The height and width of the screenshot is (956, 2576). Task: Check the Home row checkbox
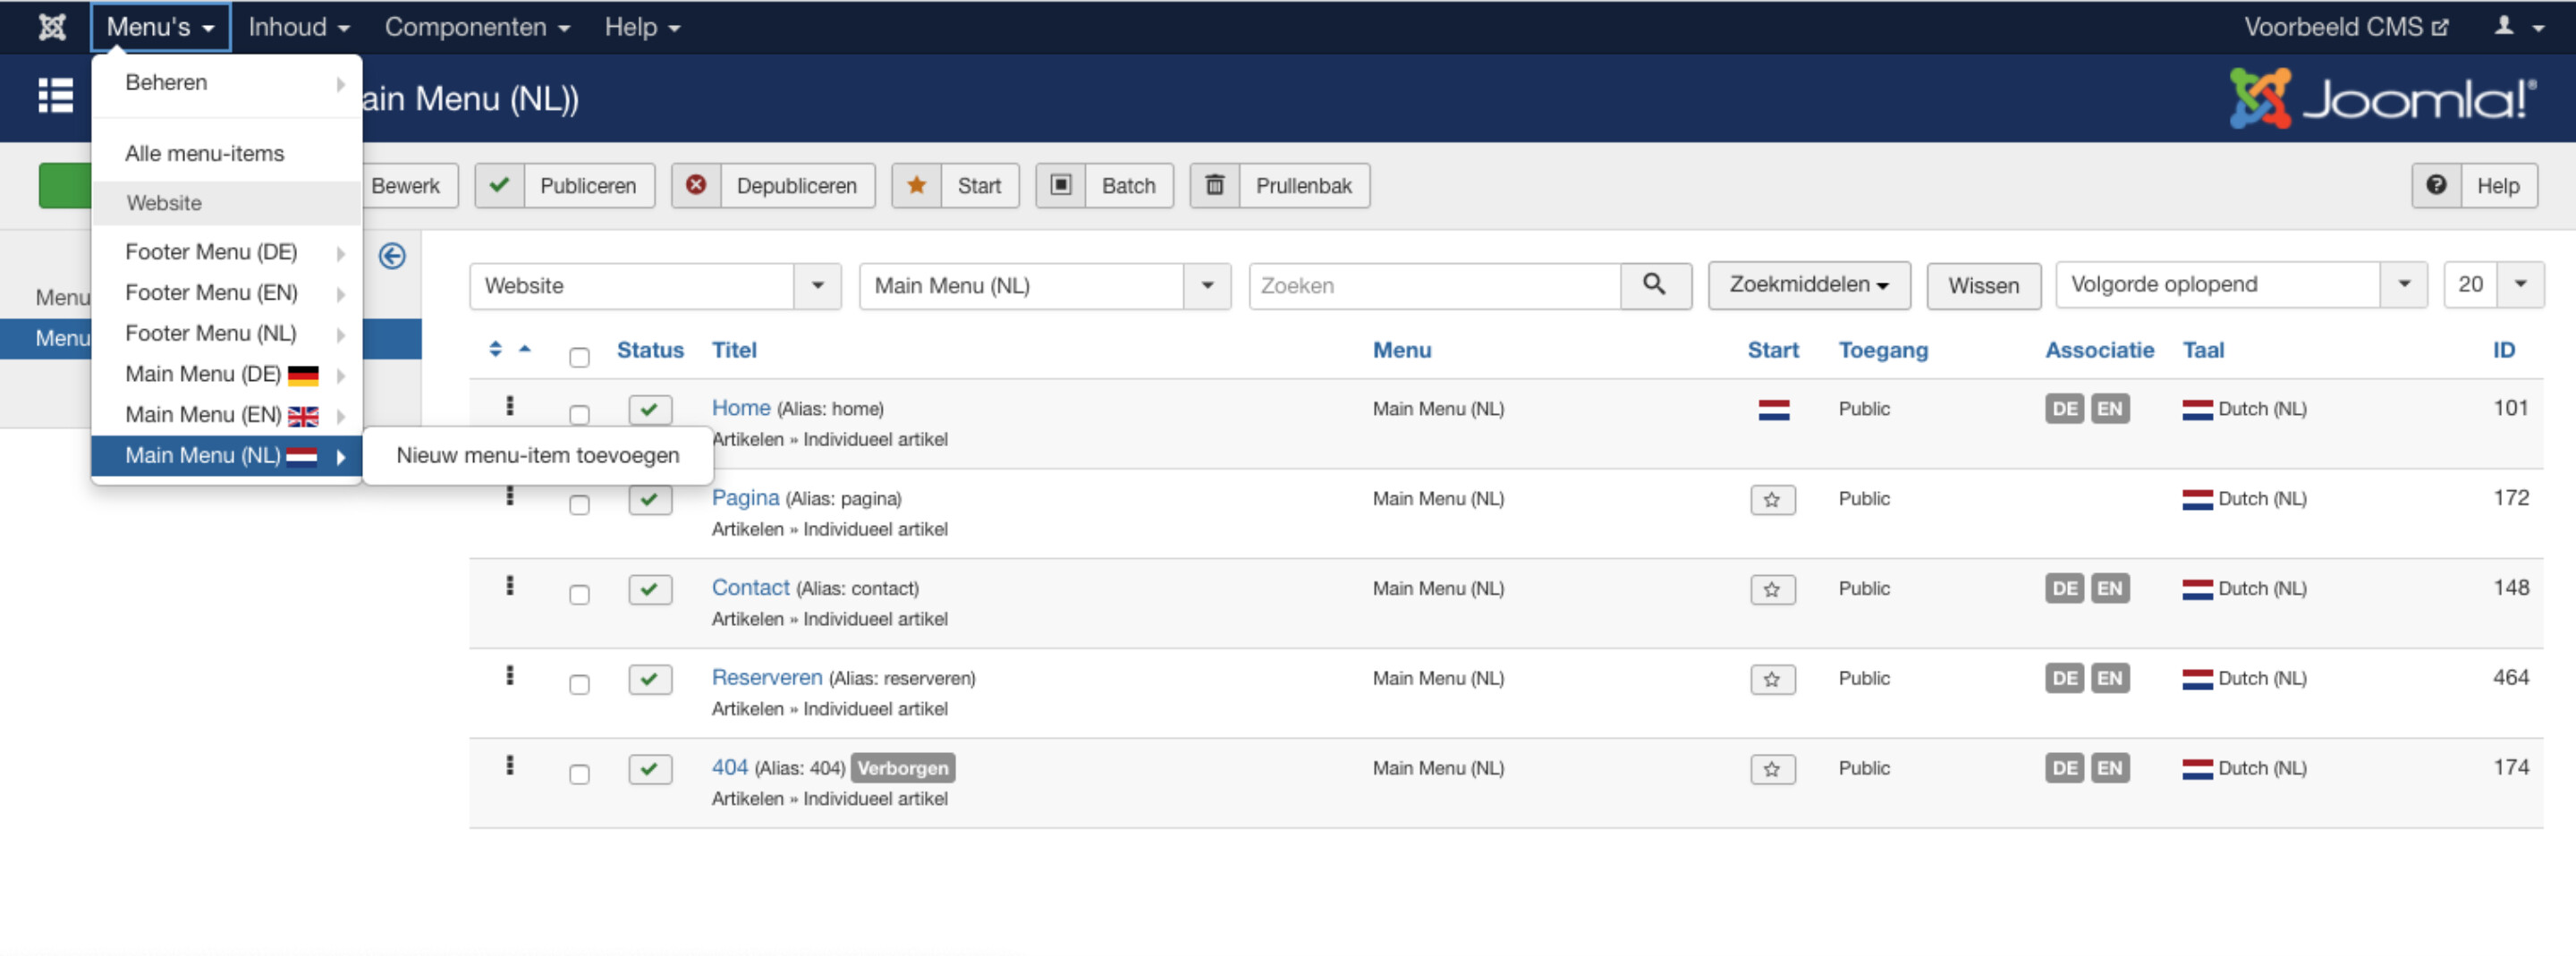click(579, 414)
